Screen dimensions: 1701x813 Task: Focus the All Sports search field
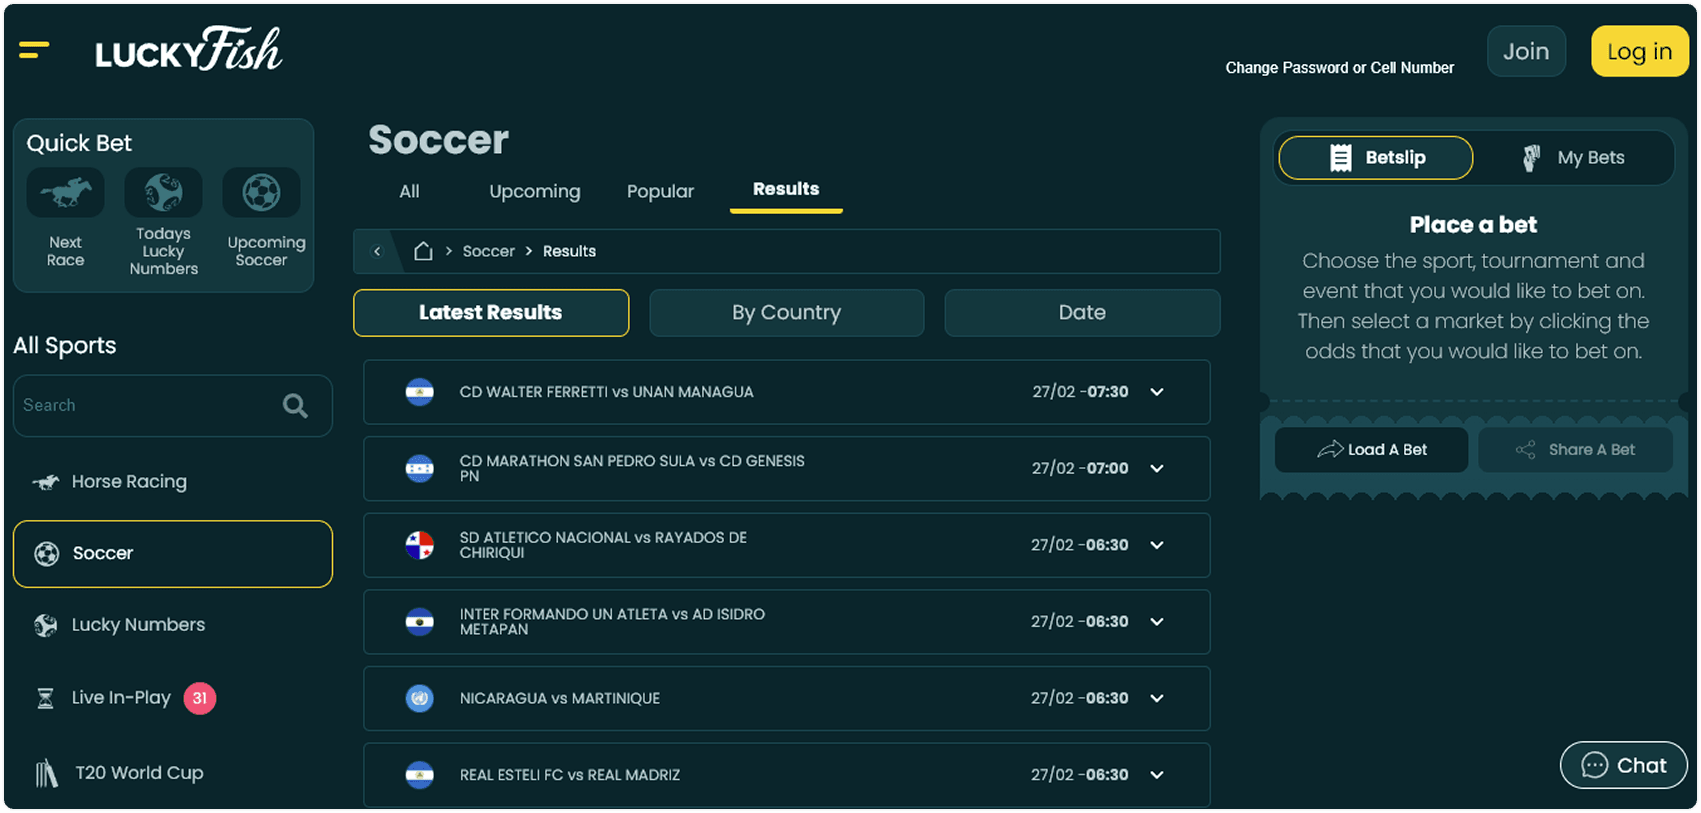tap(172, 405)
